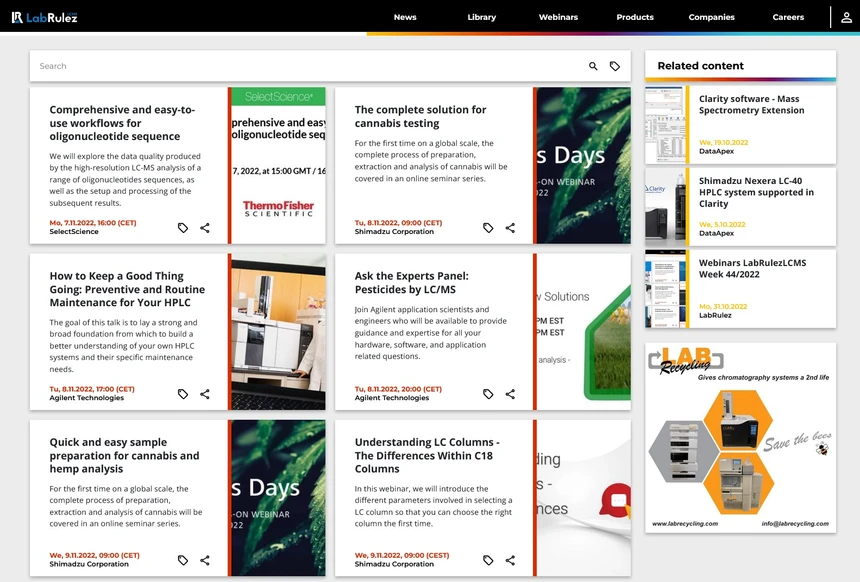This screenshot has width=860, height=582.
Task: Click the Week 44/2022 related thumbnail
Action: click(x=665, y=289)
